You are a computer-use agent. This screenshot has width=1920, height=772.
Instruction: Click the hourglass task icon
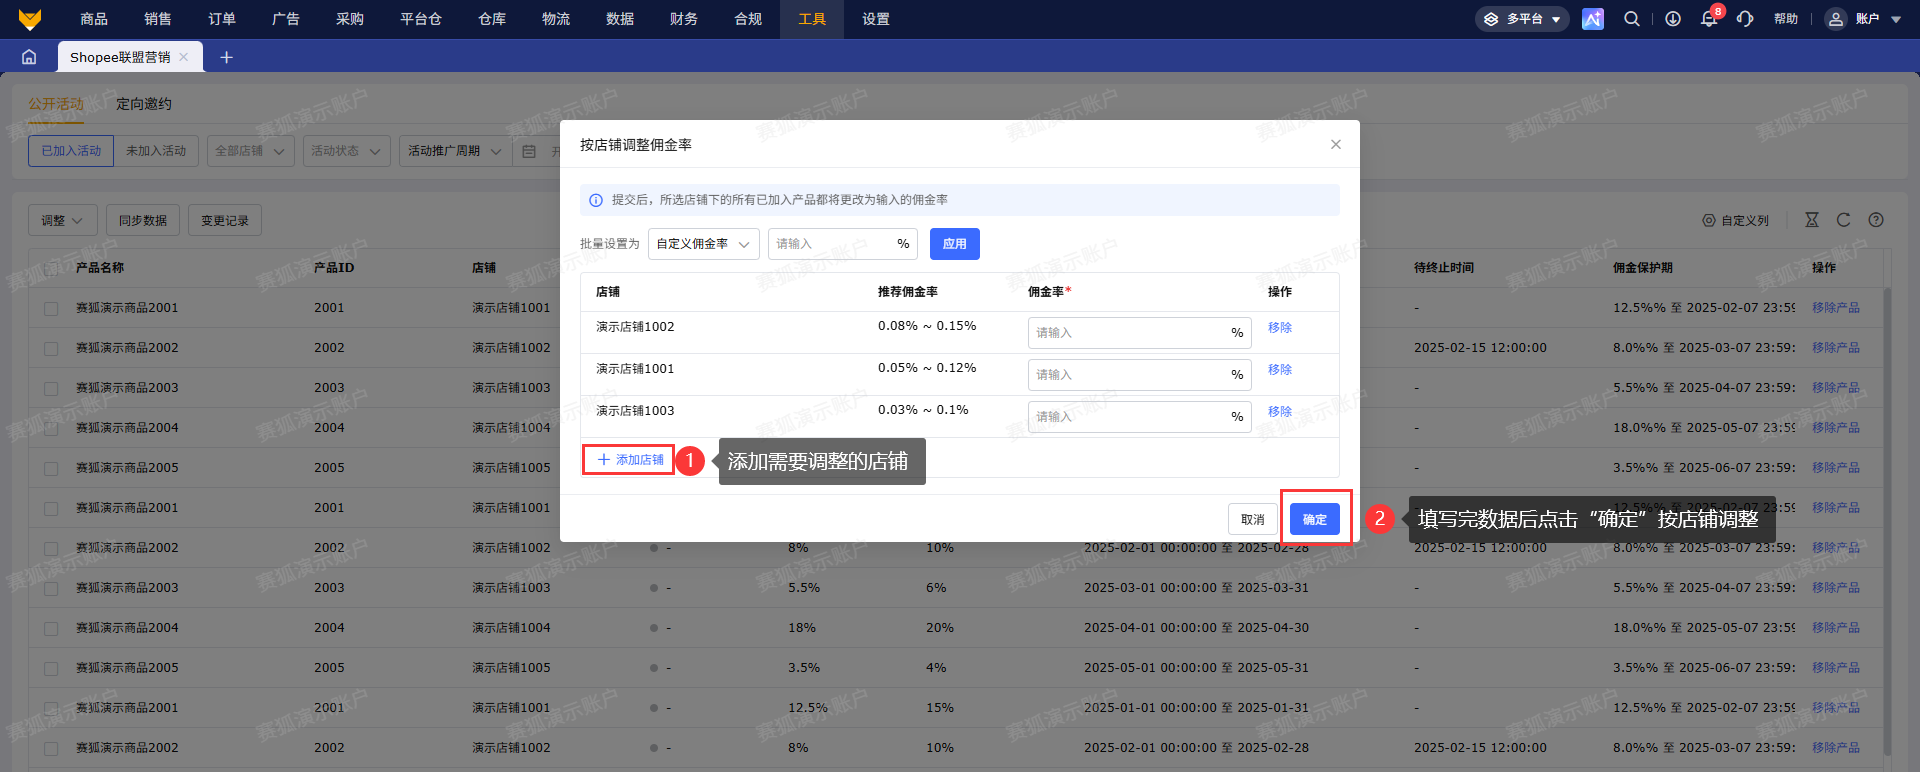point(1812,220)
